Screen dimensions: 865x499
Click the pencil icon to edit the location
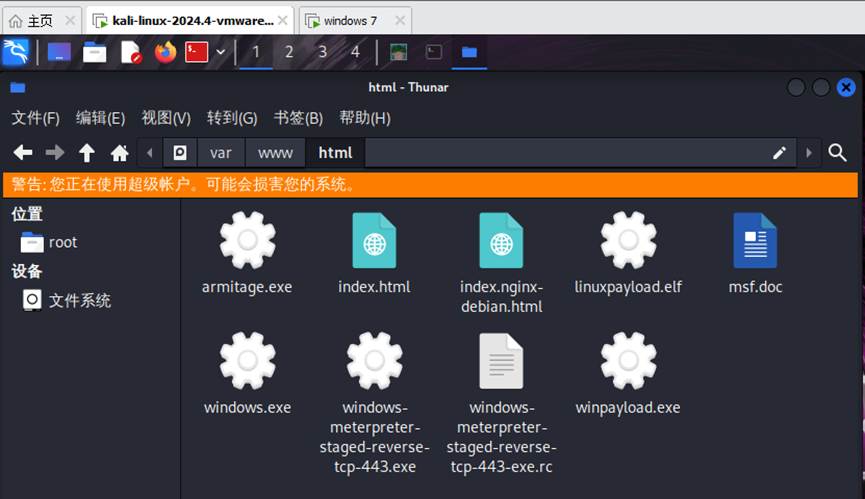(779, 153)
